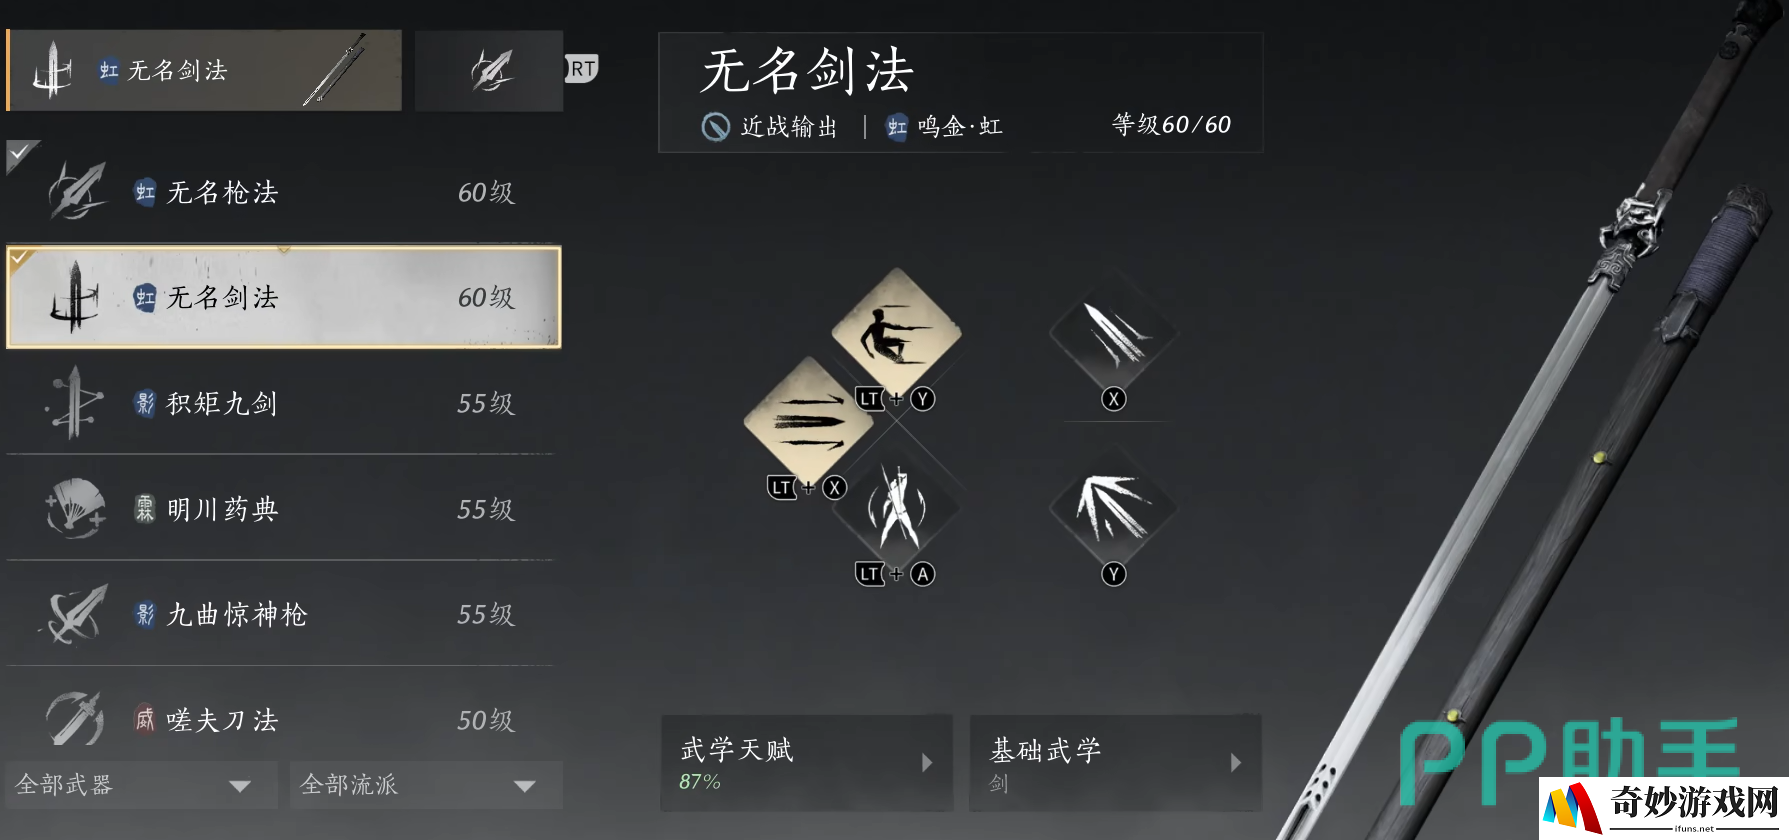This screenshot has width=1789, height=840.
Task: Select the LT+Y leaping strike skill icon
Action: tap(896, 331)
